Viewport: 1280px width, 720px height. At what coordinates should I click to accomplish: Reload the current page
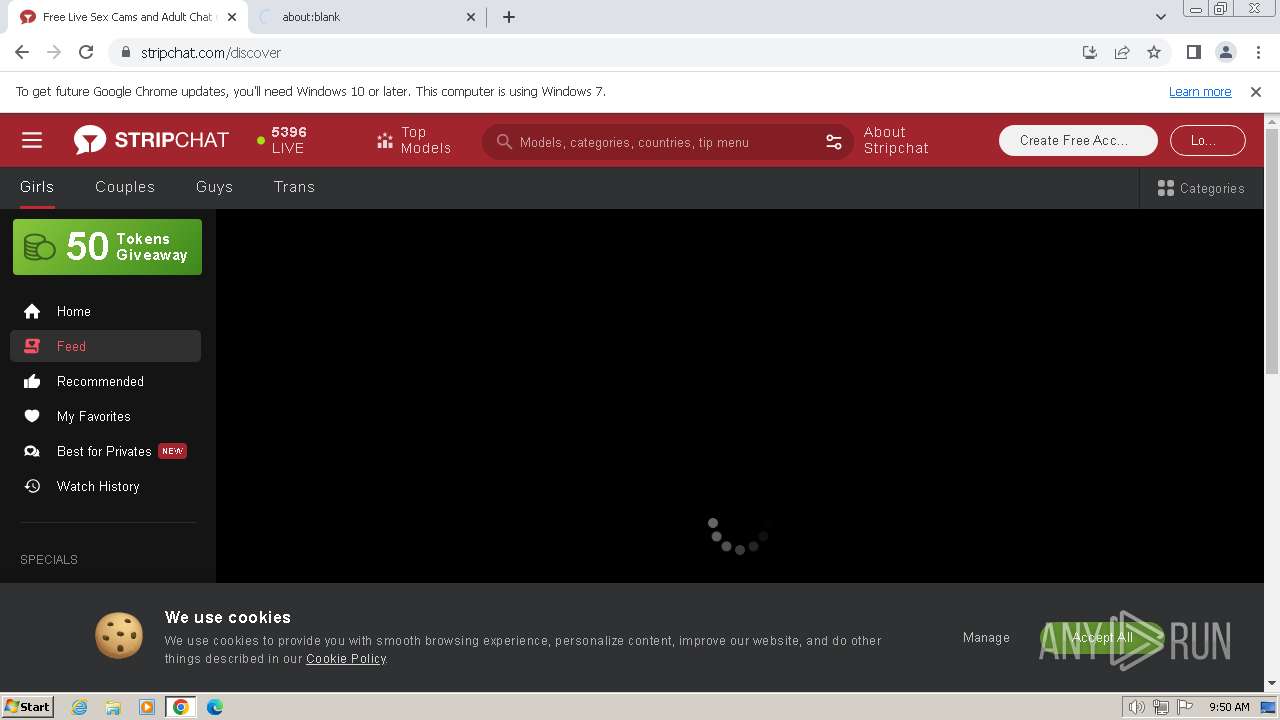pos(86,52)
